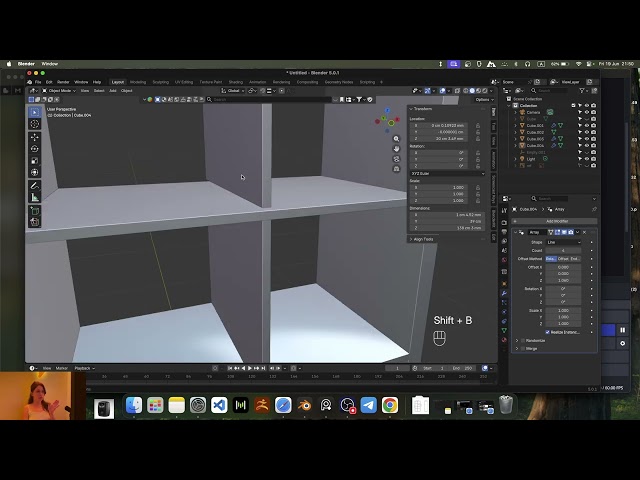Open the Render menu
Screen dimensions: 640x480
[x=63, y=82]
